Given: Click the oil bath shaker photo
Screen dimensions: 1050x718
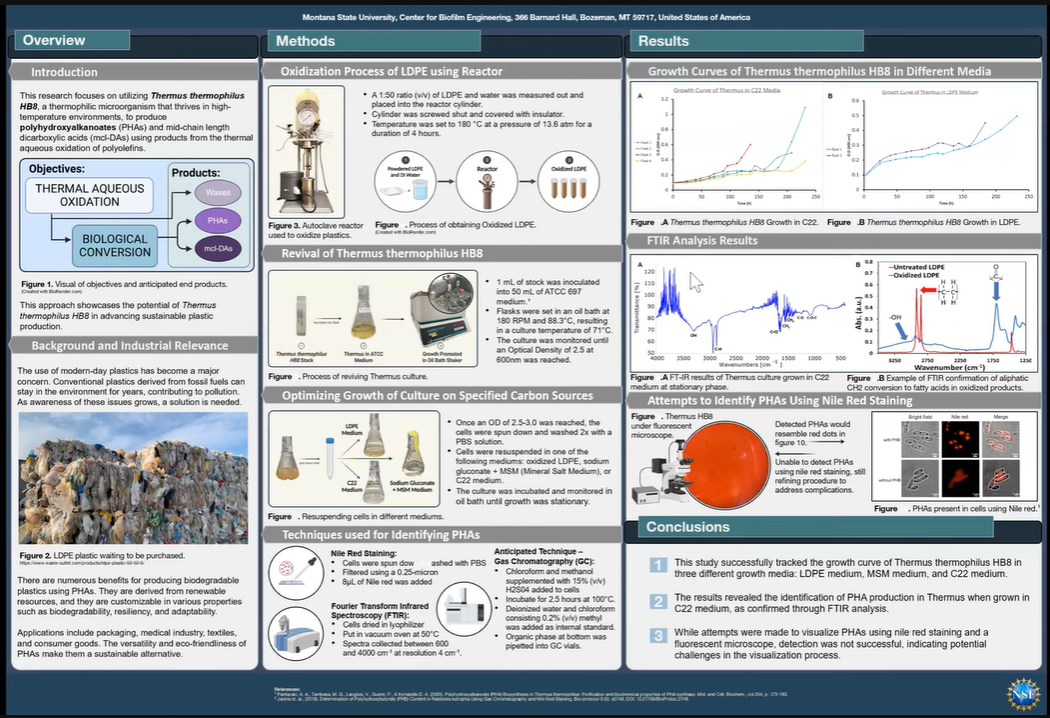Looking at the screenshot, I should (442, 311).
